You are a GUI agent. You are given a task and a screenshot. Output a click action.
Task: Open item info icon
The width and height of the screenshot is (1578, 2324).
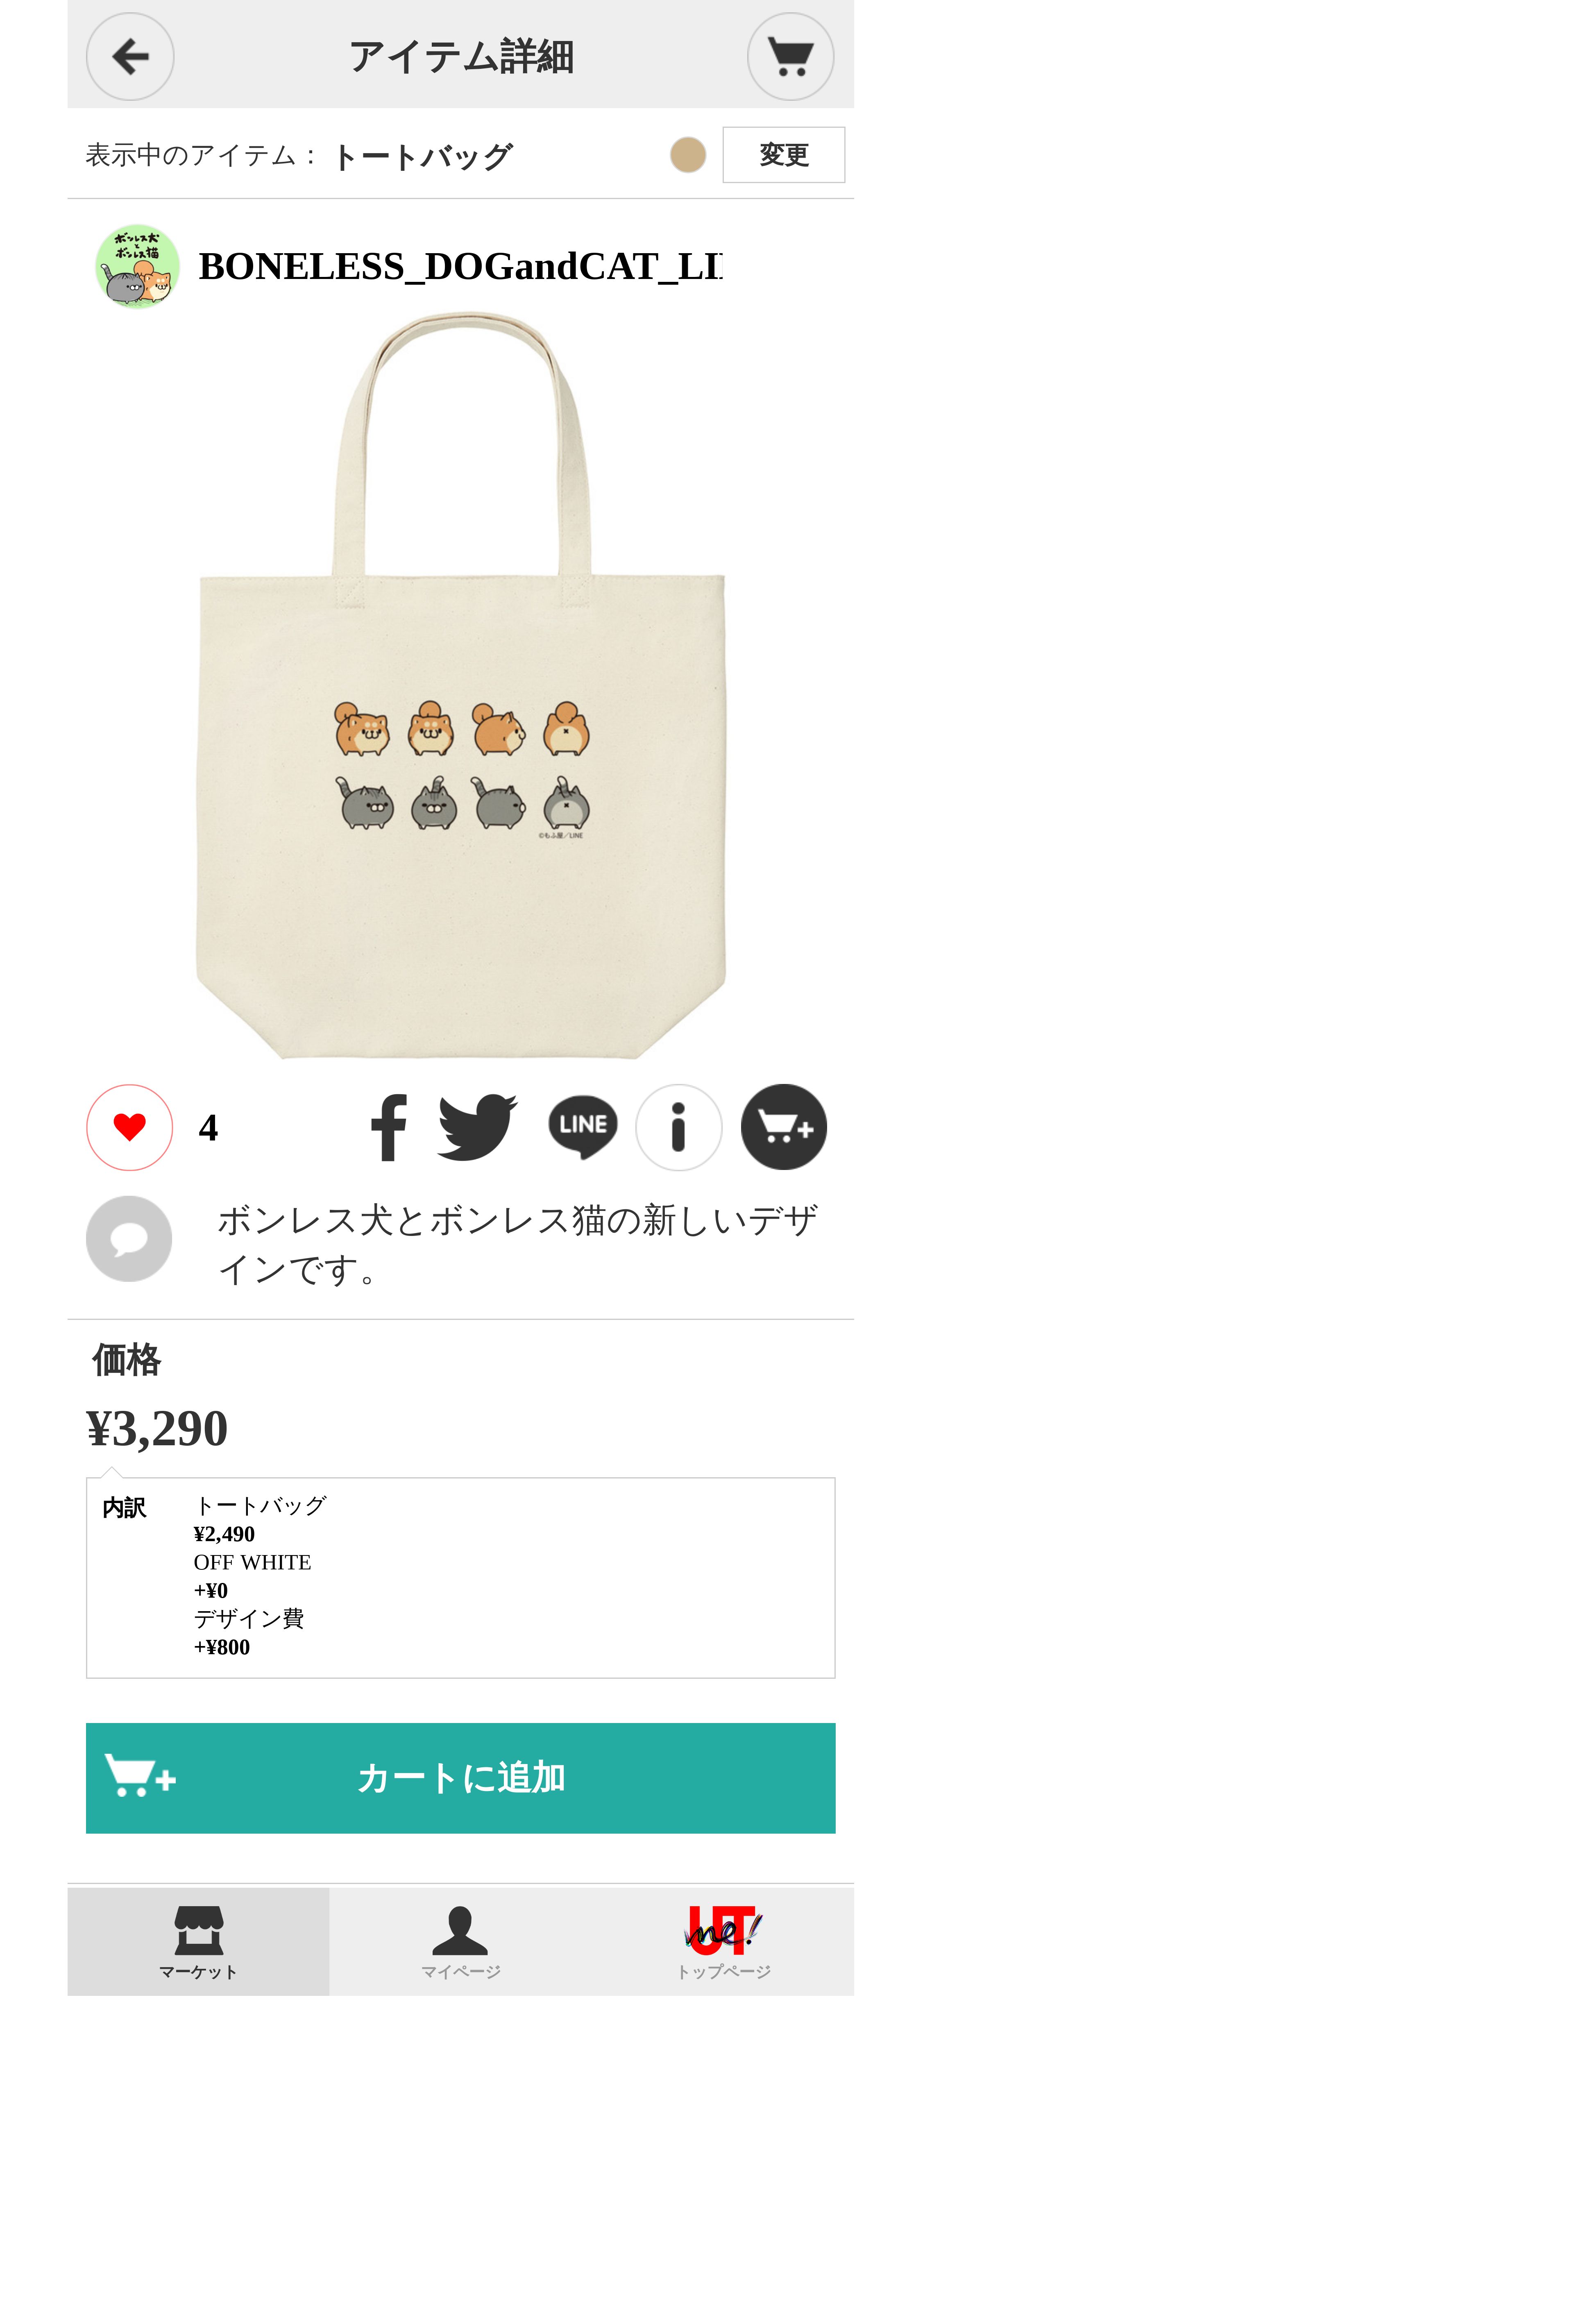click(679, 1127)
